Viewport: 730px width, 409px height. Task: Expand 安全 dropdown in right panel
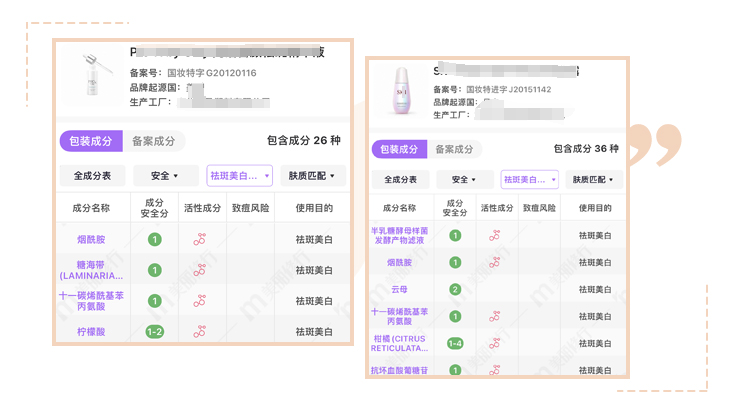tap(465, 180)
